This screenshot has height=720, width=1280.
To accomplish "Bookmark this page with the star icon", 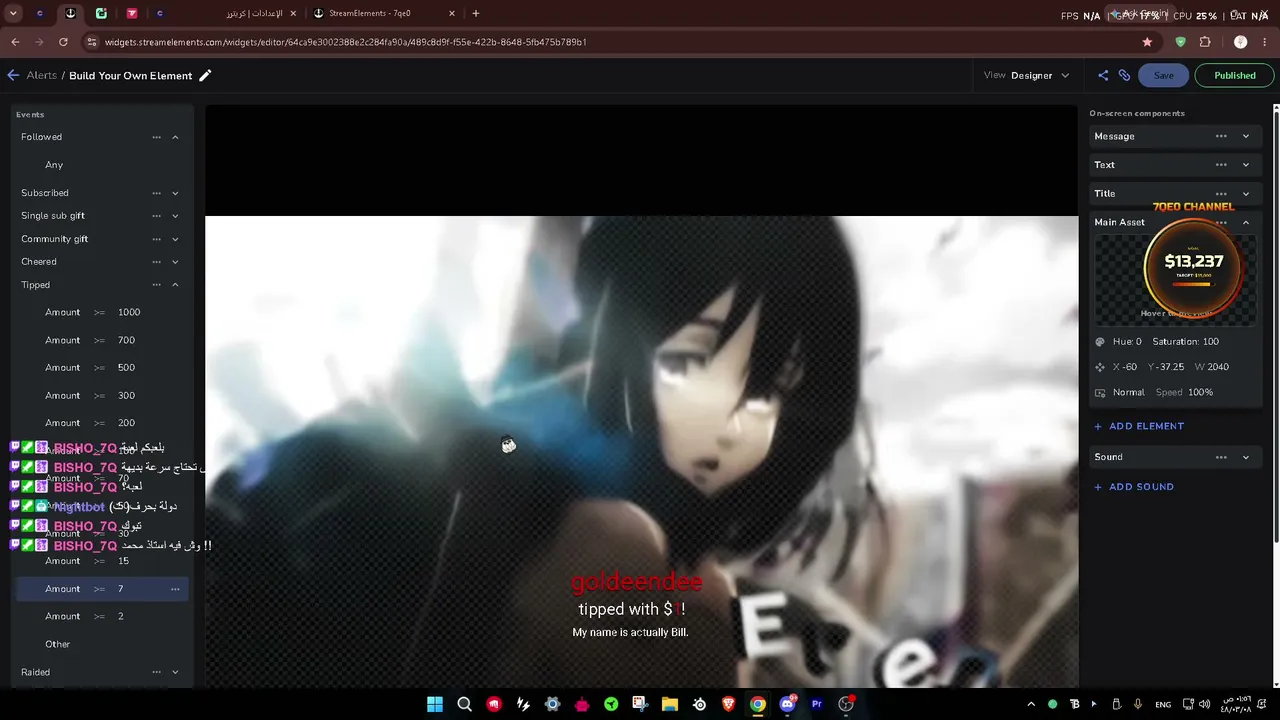I will 1147,42.
